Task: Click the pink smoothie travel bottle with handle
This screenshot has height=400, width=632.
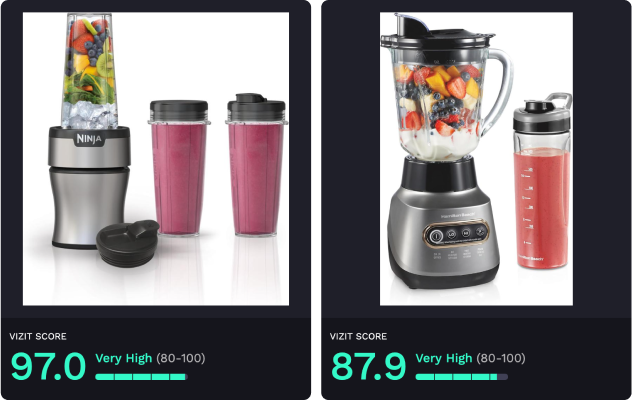Action: coord(543,181)
